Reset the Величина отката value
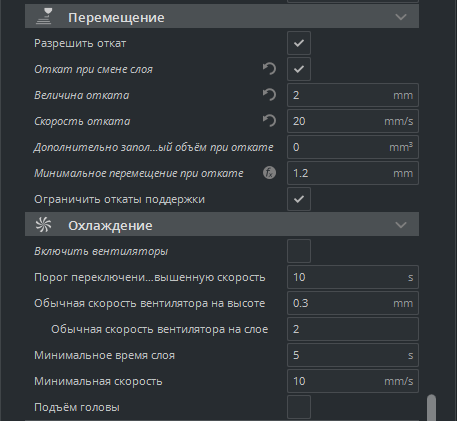 tap(269, 95)
